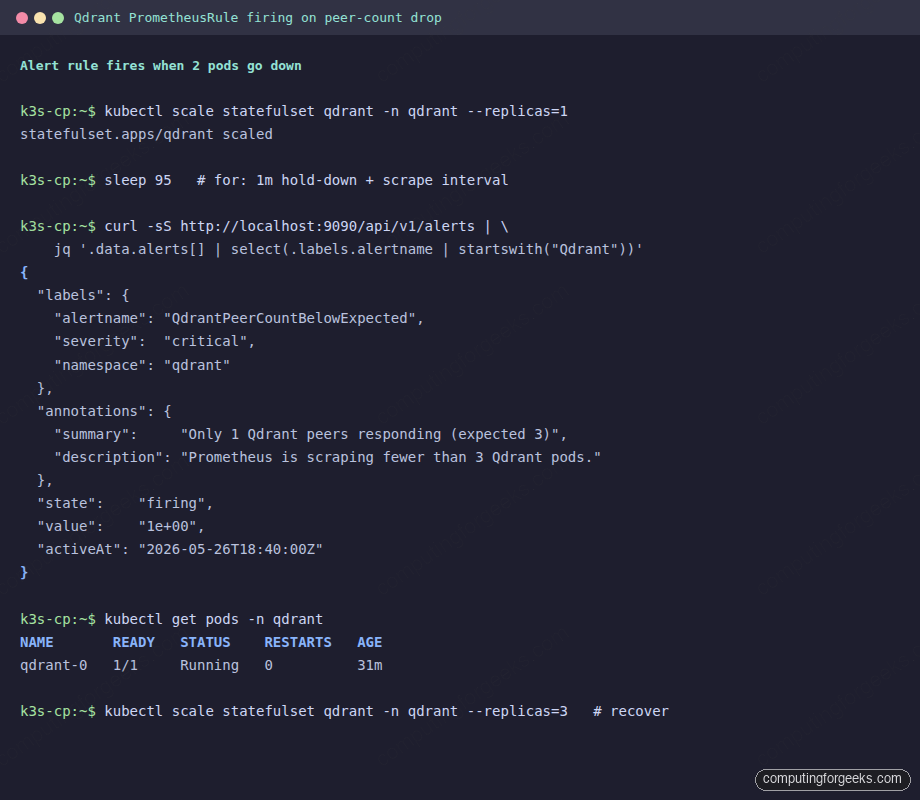This screenshot has height=800, width=920.
Task: Click the STATUS column header
Action: click(205, 642)
